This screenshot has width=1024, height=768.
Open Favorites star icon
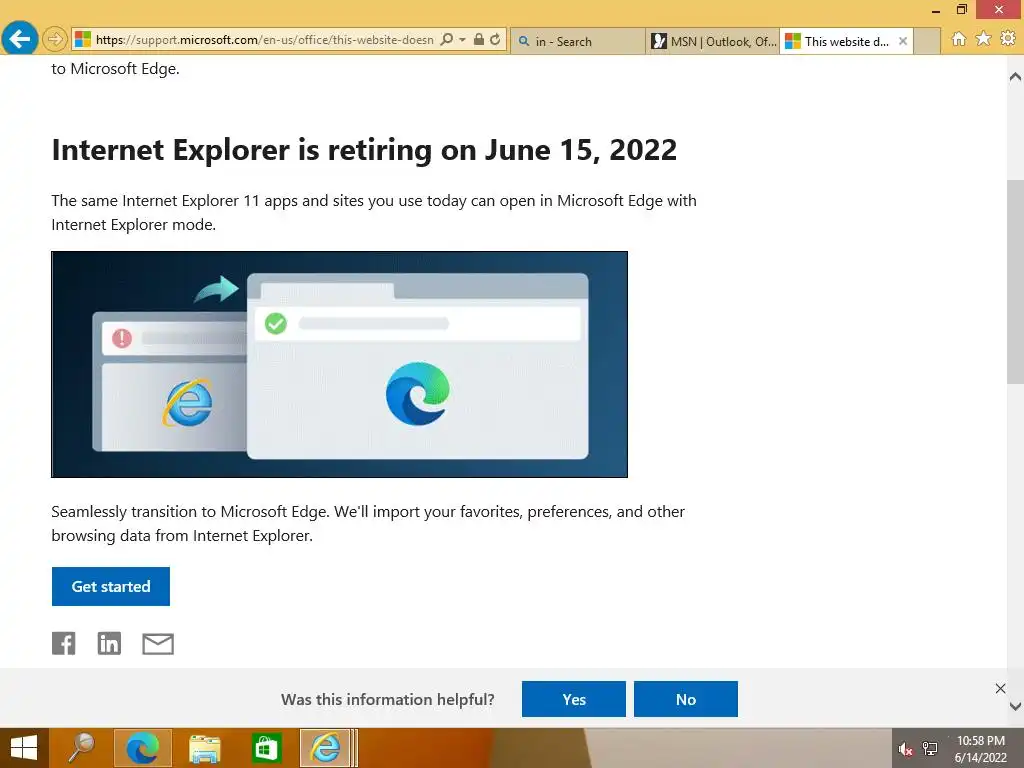(984, 39)
